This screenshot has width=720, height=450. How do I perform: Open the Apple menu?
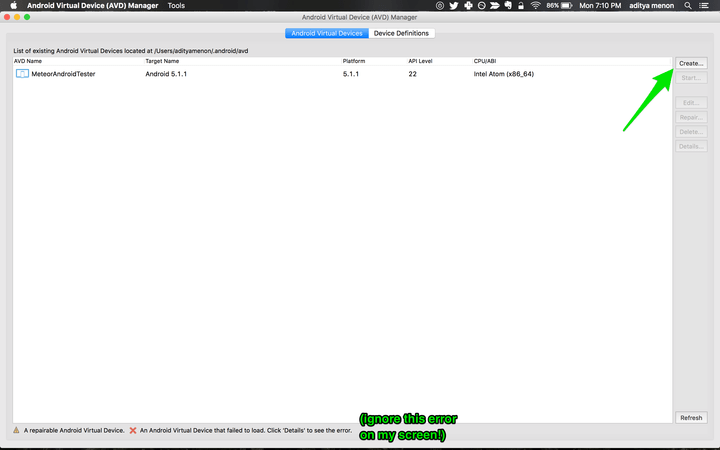click(x=13, y=6)
